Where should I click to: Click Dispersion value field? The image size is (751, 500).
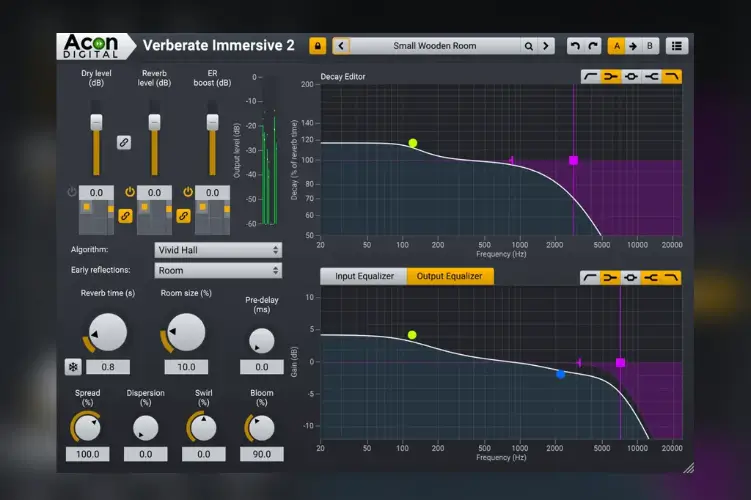click(x=146, y=455)
